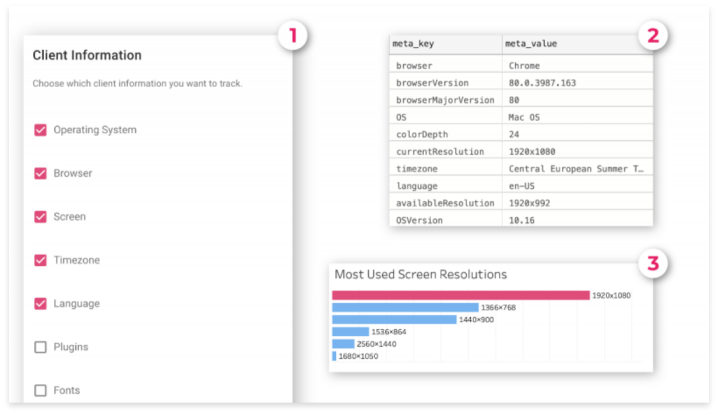Click the number 2 badge

tap(653, 37)
